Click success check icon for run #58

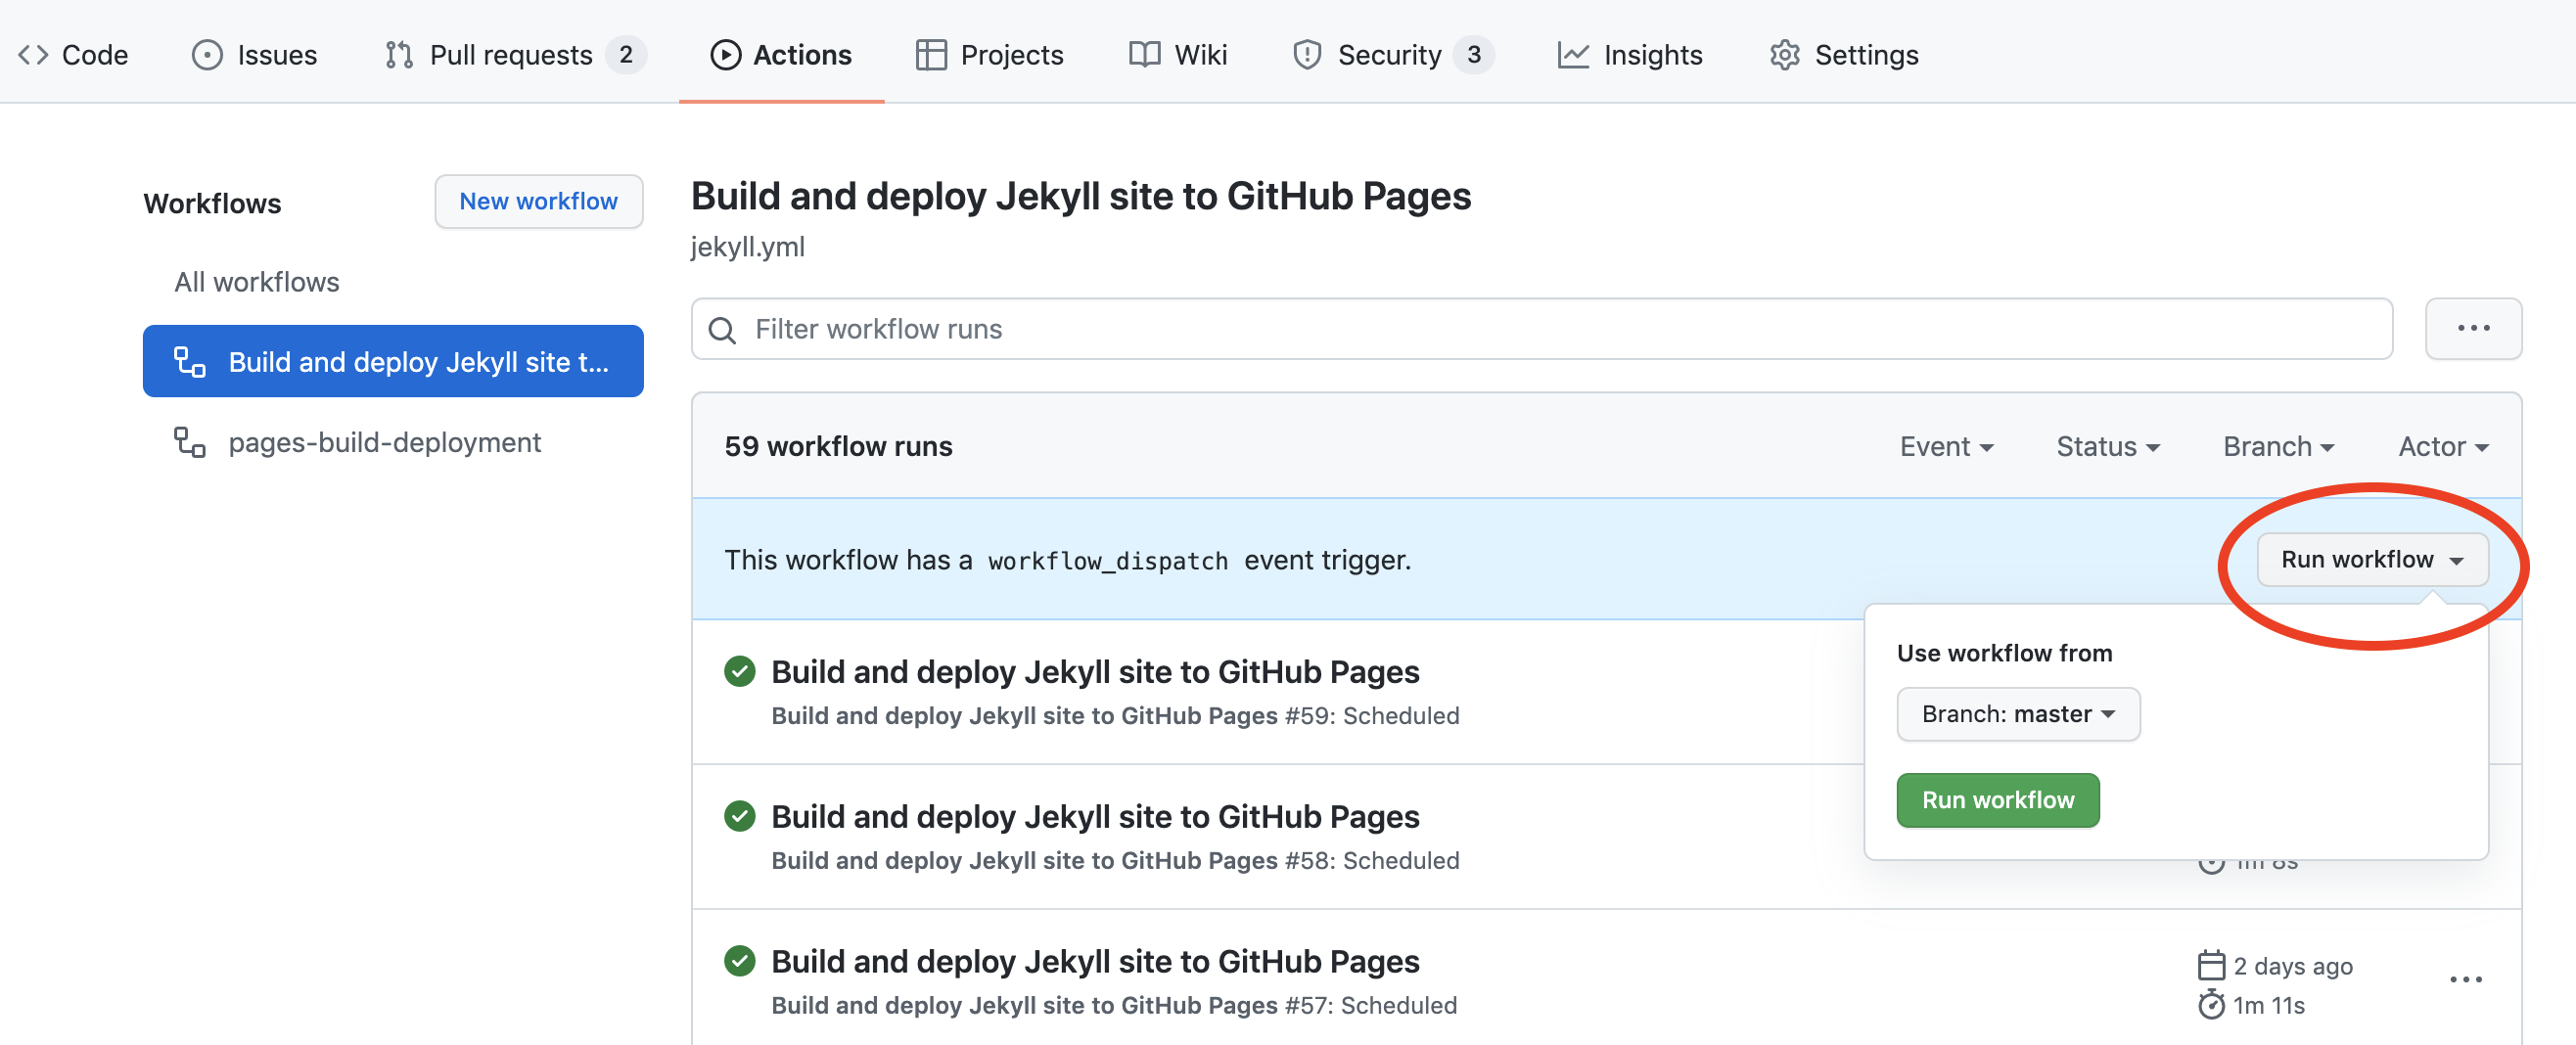(739, 817)
